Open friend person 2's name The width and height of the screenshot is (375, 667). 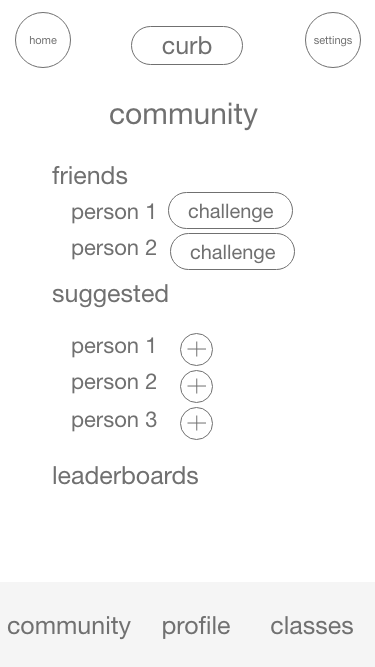click(x=114, y=248)
